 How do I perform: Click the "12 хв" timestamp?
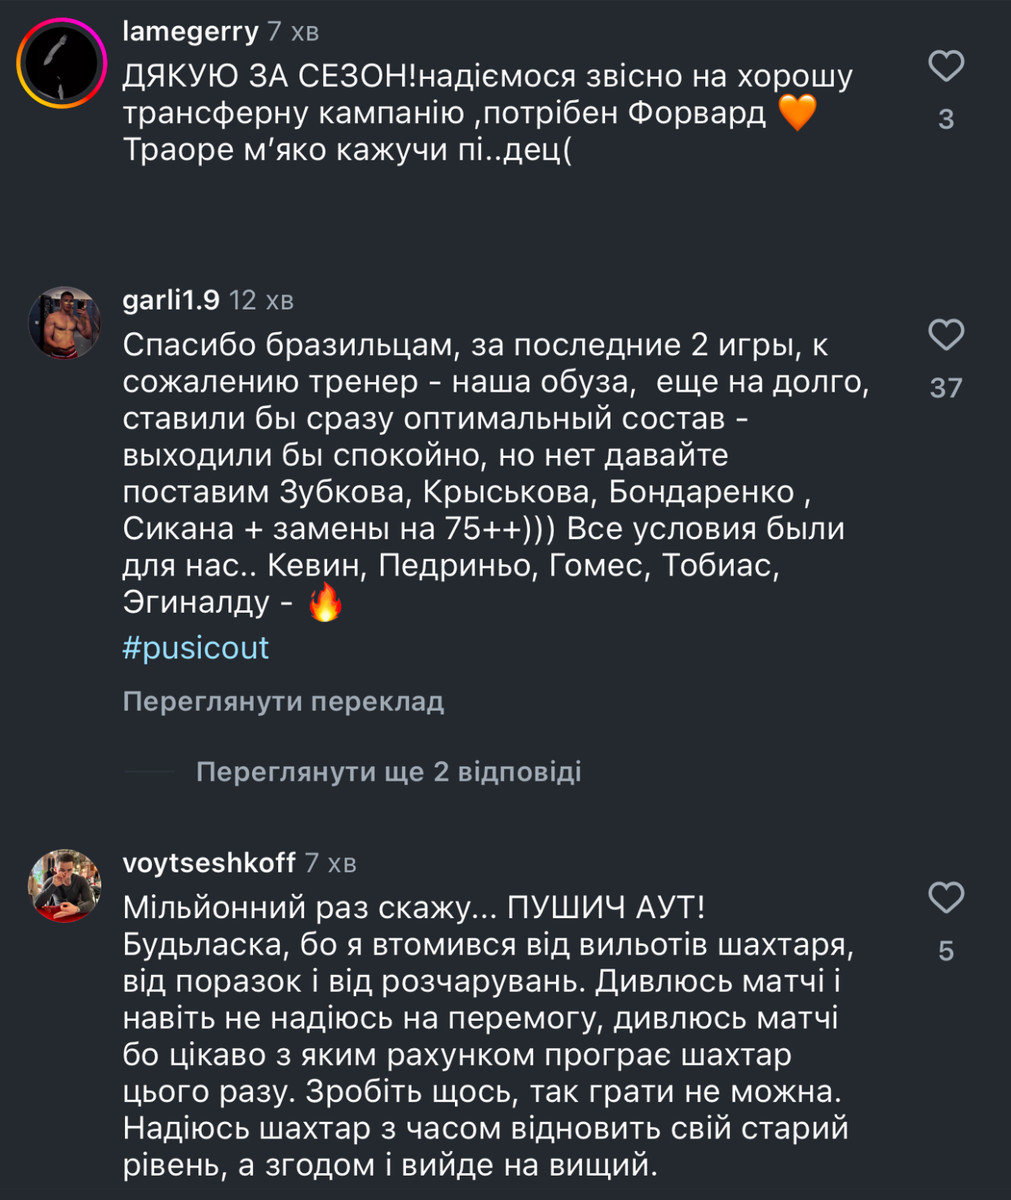point(261,300)
